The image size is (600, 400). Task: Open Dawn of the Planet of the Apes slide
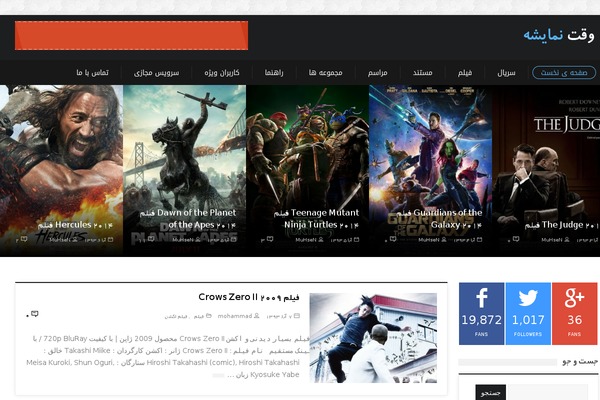coord(184,170)
